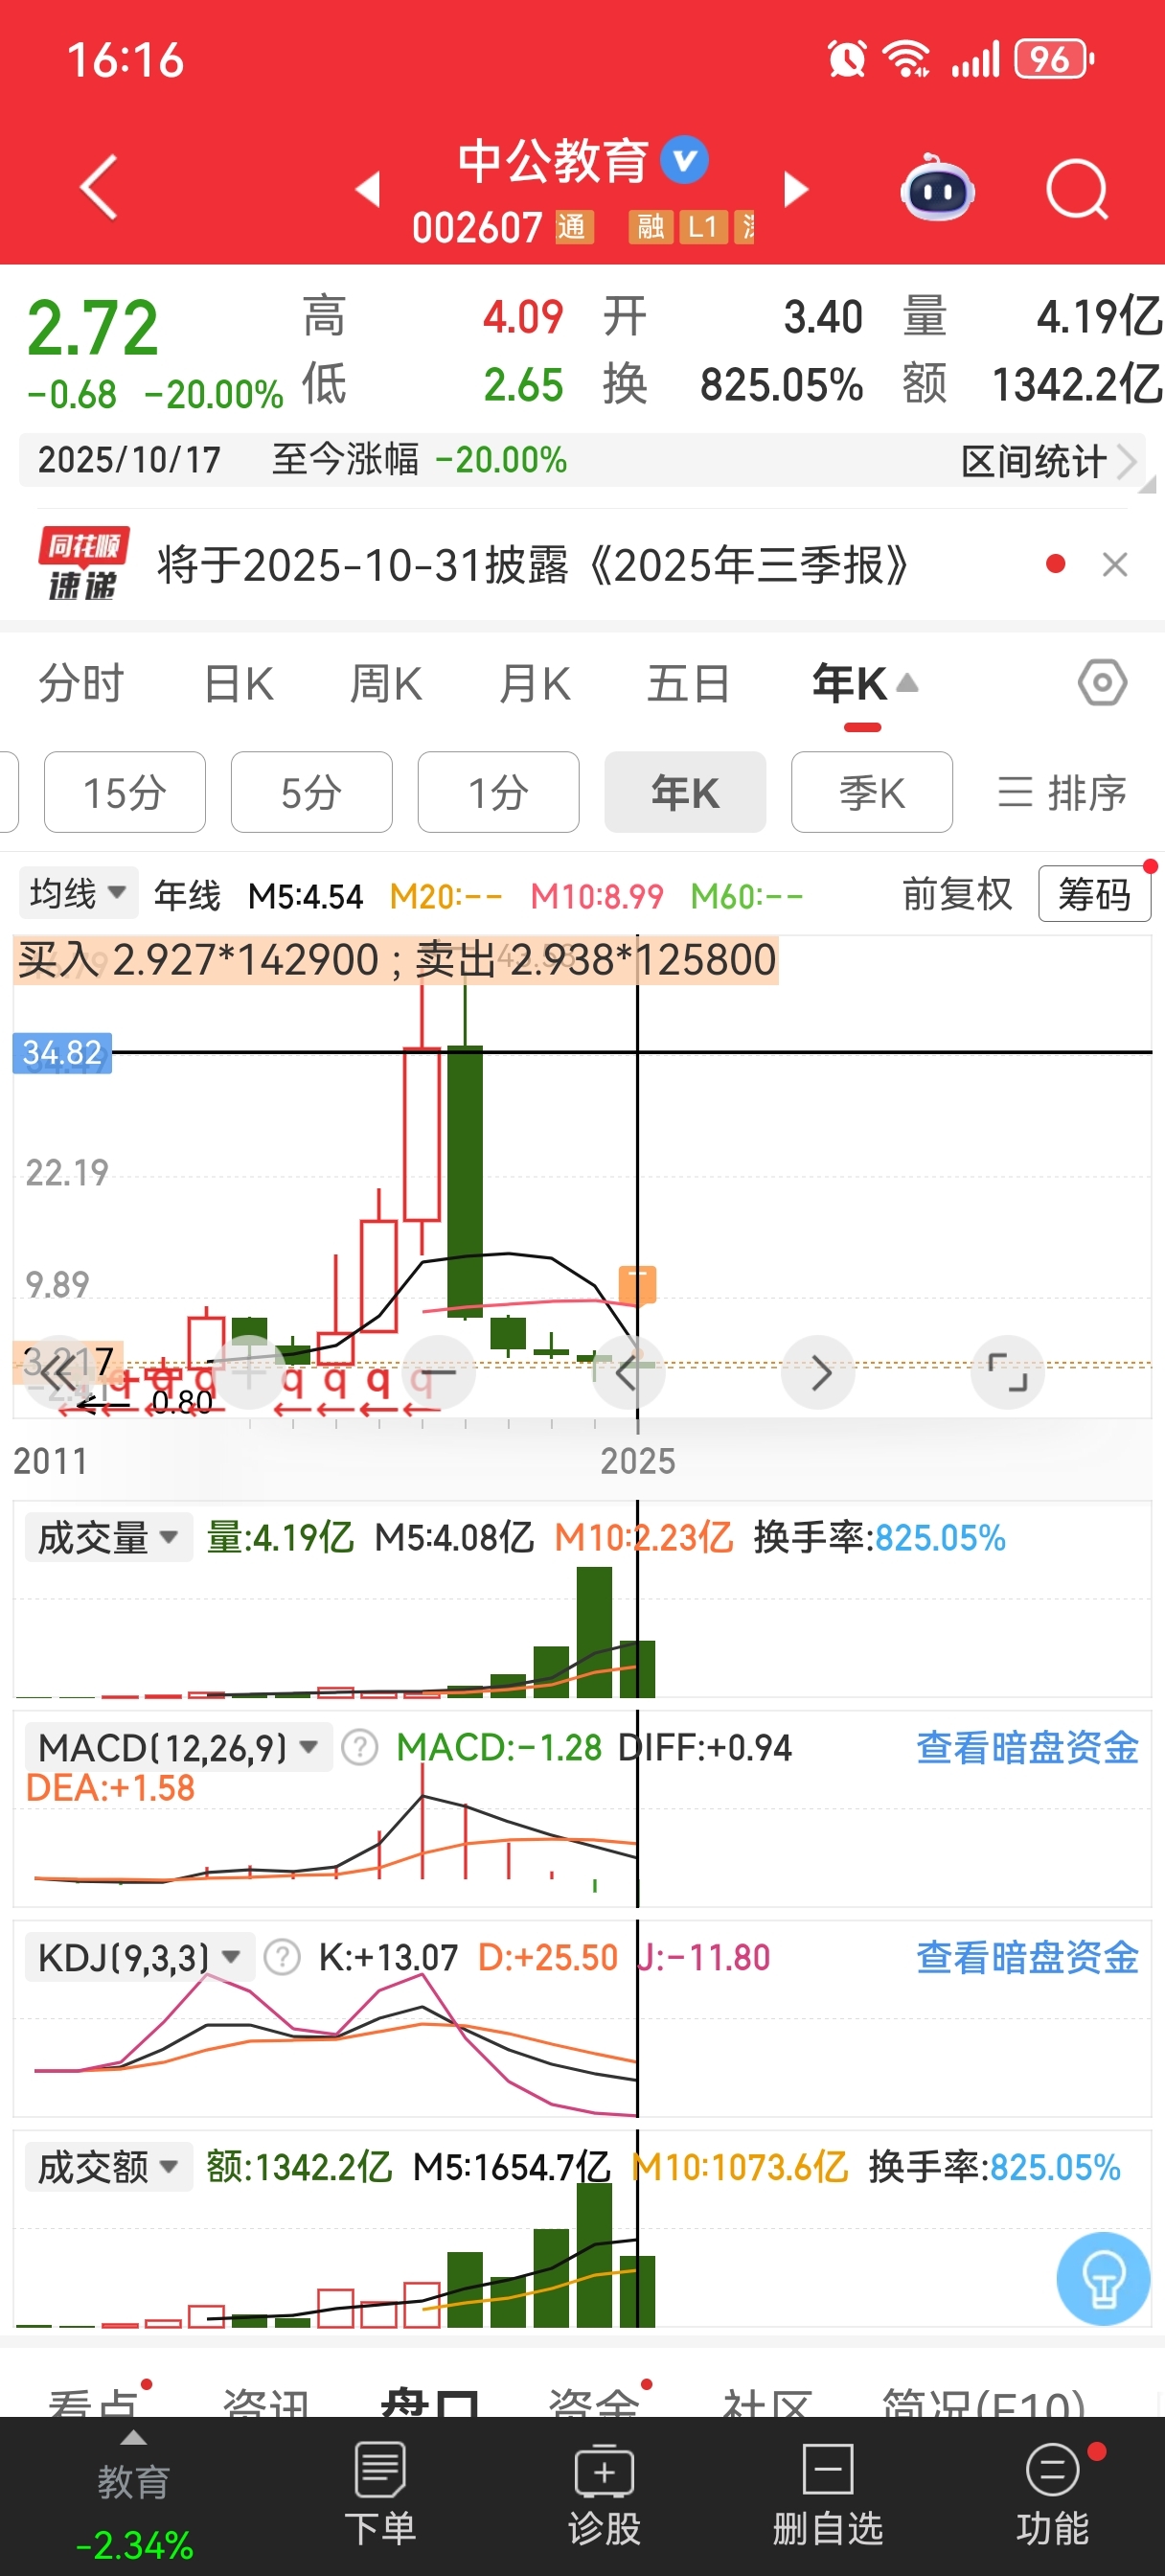Tap the current price 2.72
This screenshot has height=2576, width=1165.
(x=93, y=328)
